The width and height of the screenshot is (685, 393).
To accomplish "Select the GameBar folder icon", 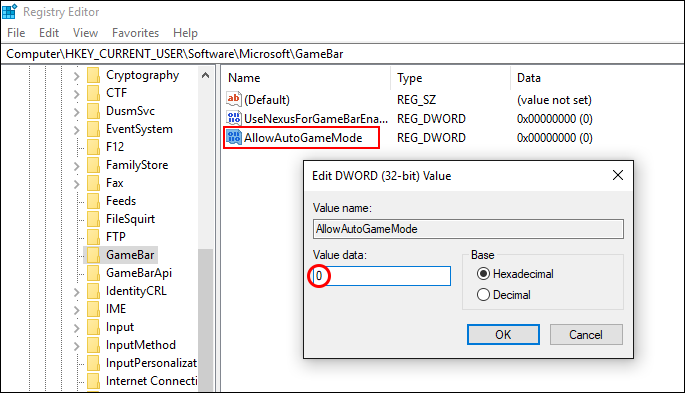I will 93,255.
